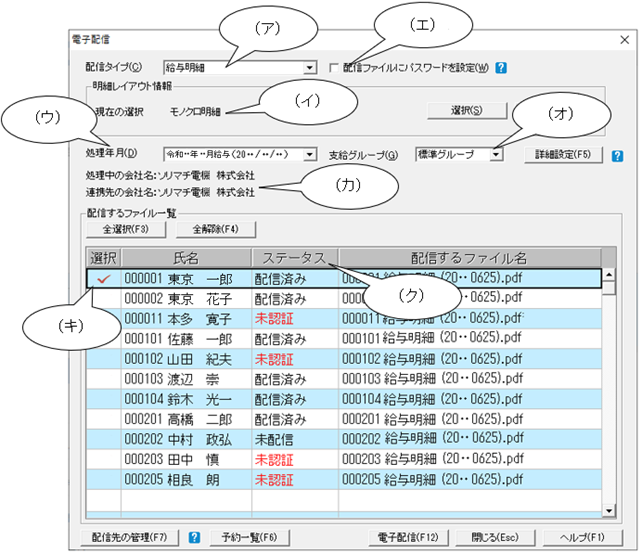Select row 000011 本多 寛子
642x553 pixels.
pos(344,319)
